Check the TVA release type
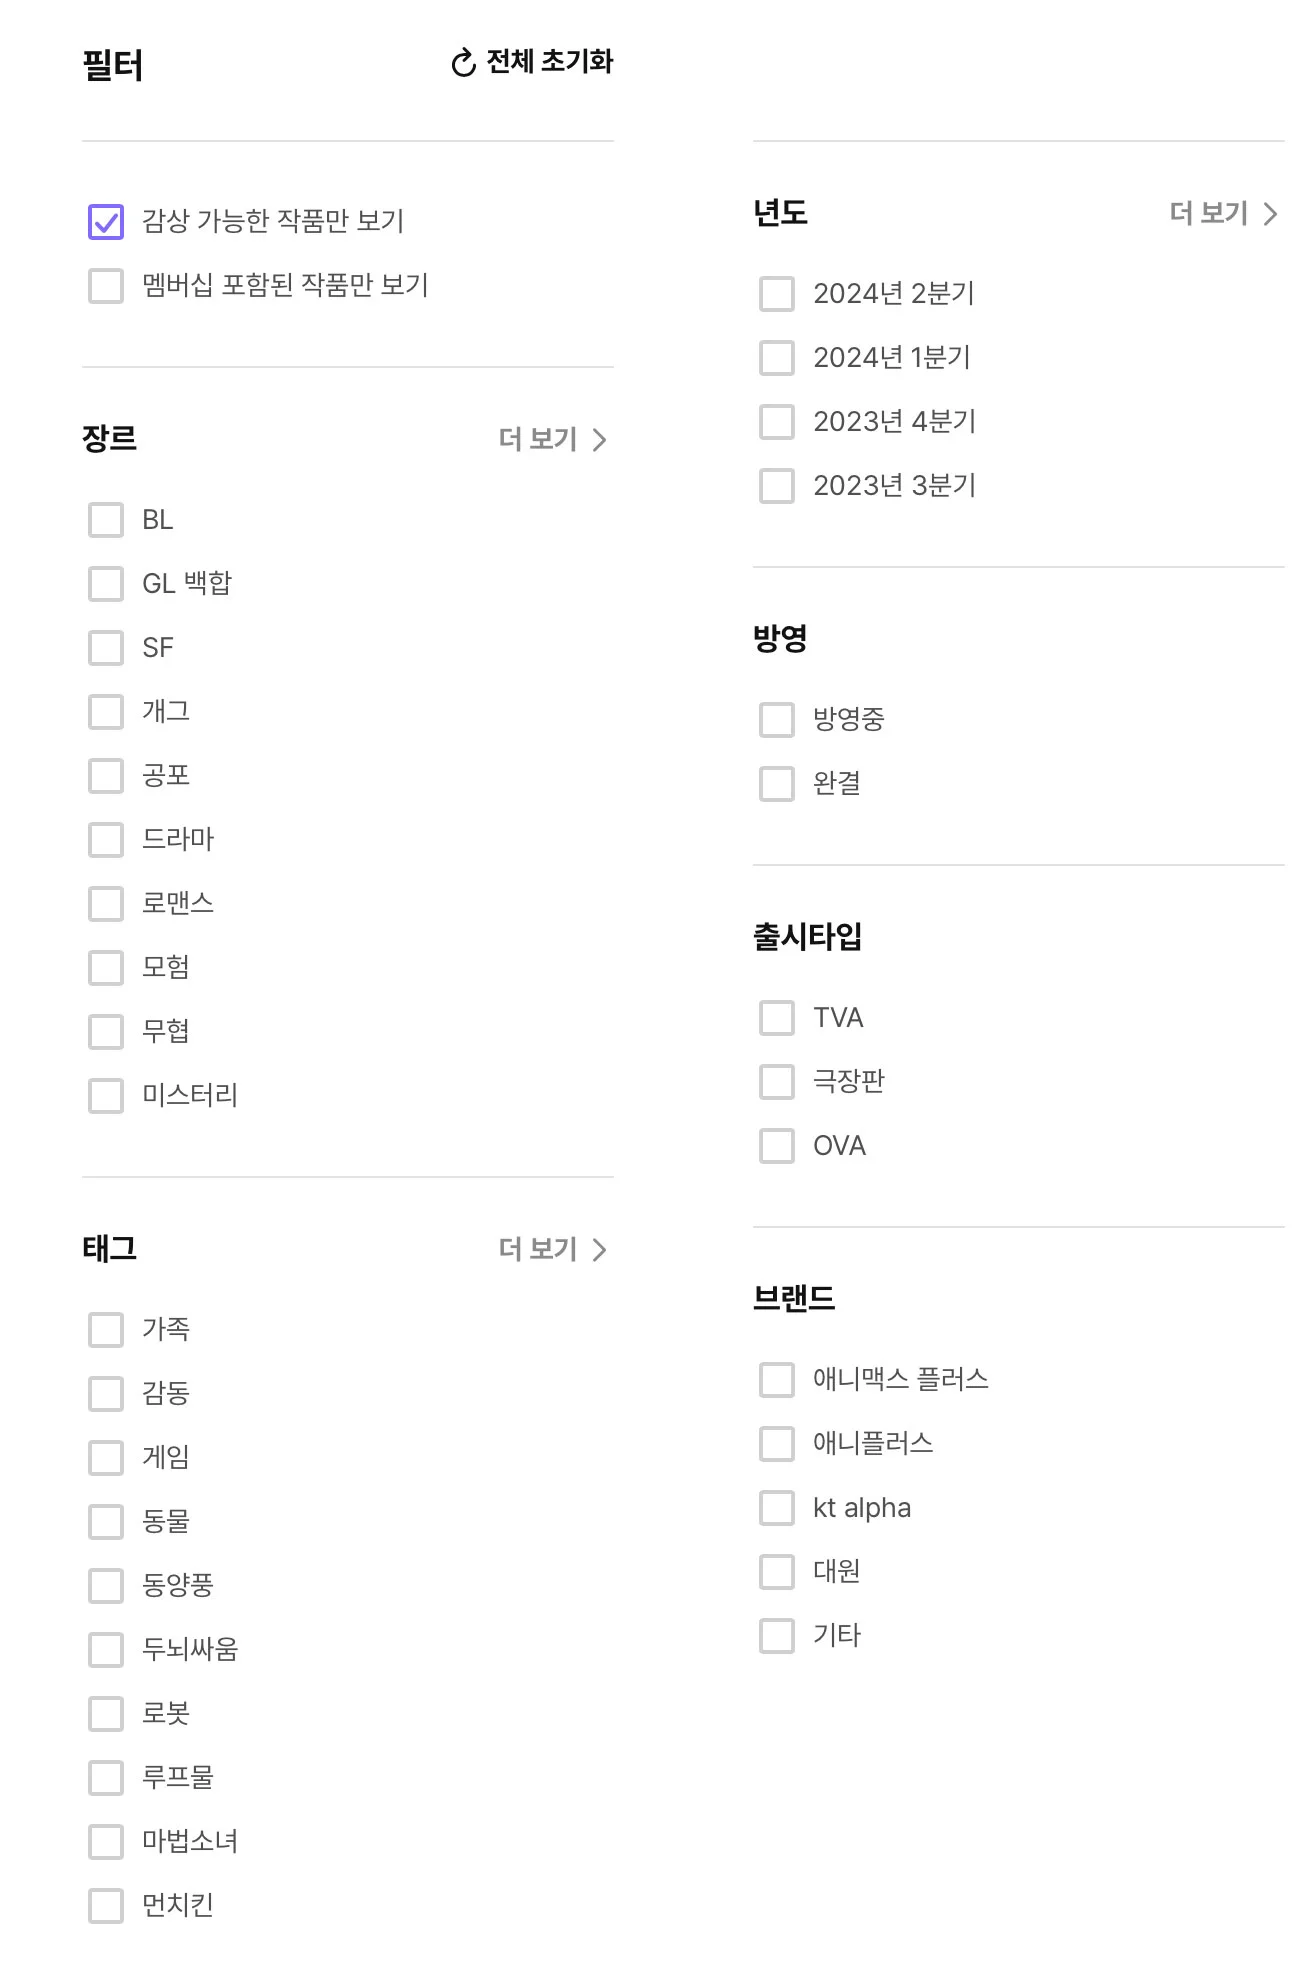The width and height of the screenshot is (1300, 1968). [776, 1017]
